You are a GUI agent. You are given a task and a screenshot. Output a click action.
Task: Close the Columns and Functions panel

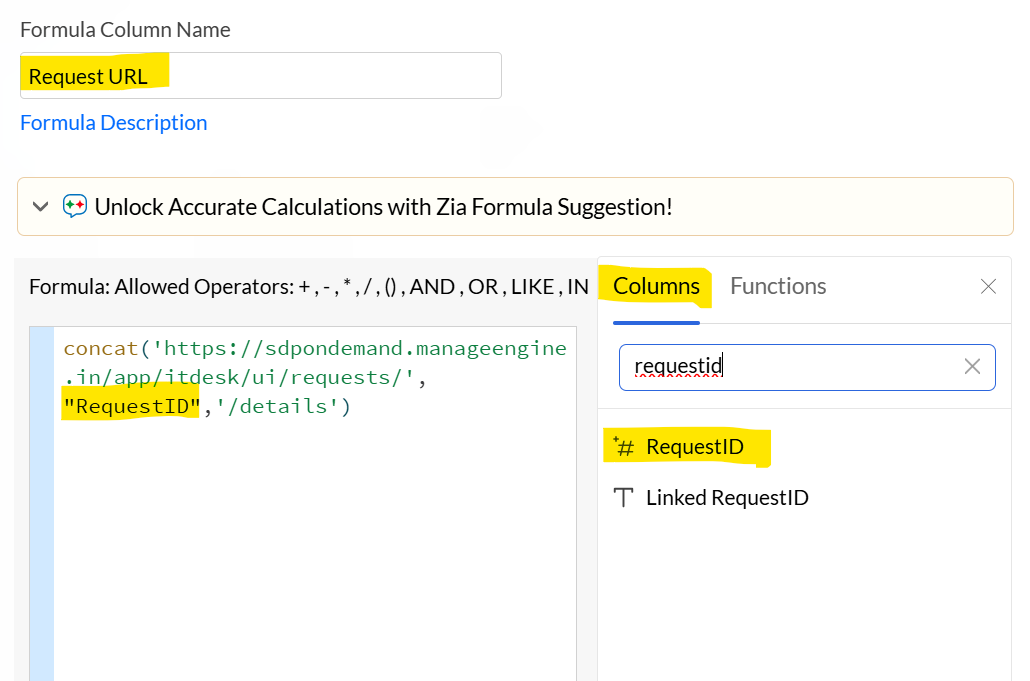point(988,287)
